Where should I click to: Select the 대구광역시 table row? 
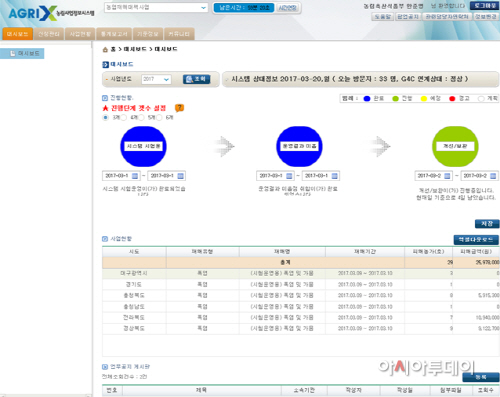[301, 273]
